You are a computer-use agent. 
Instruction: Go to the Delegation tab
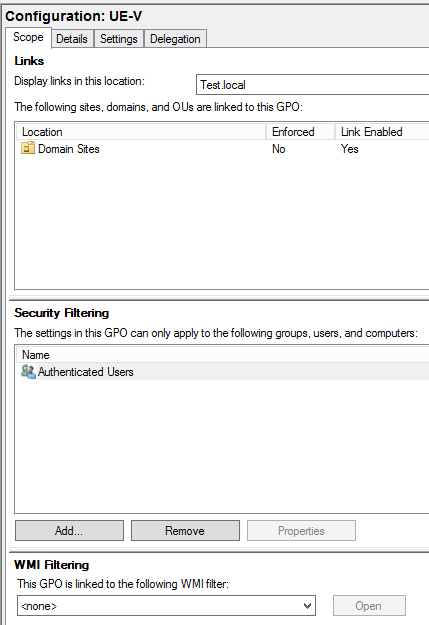coord(175,39)
